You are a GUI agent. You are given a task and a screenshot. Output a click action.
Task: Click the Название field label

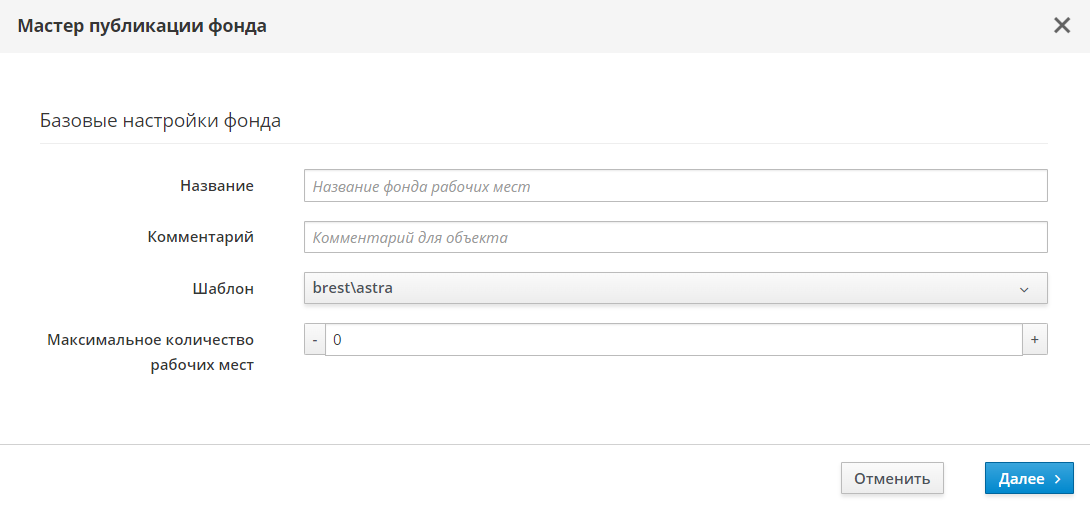pos(217,186)
